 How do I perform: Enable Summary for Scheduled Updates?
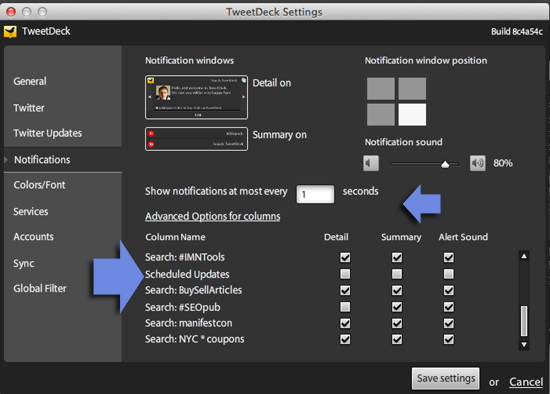click(x=397, y=274)
